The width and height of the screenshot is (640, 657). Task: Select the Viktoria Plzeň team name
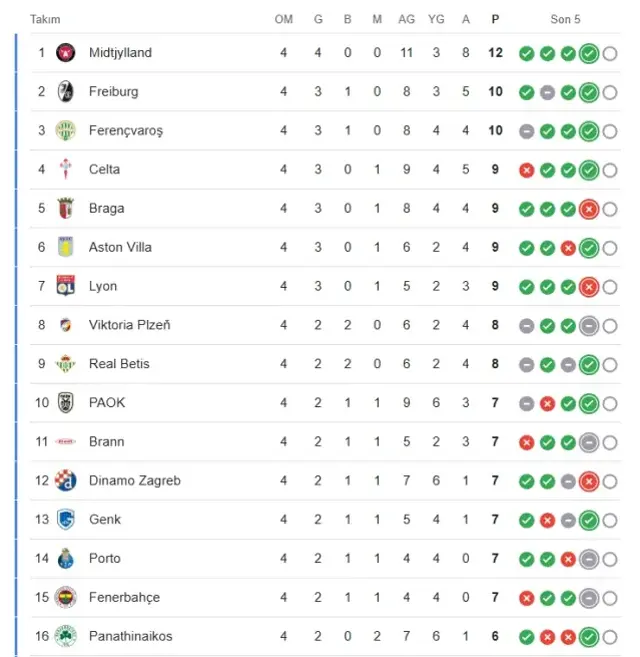(130, 325)
